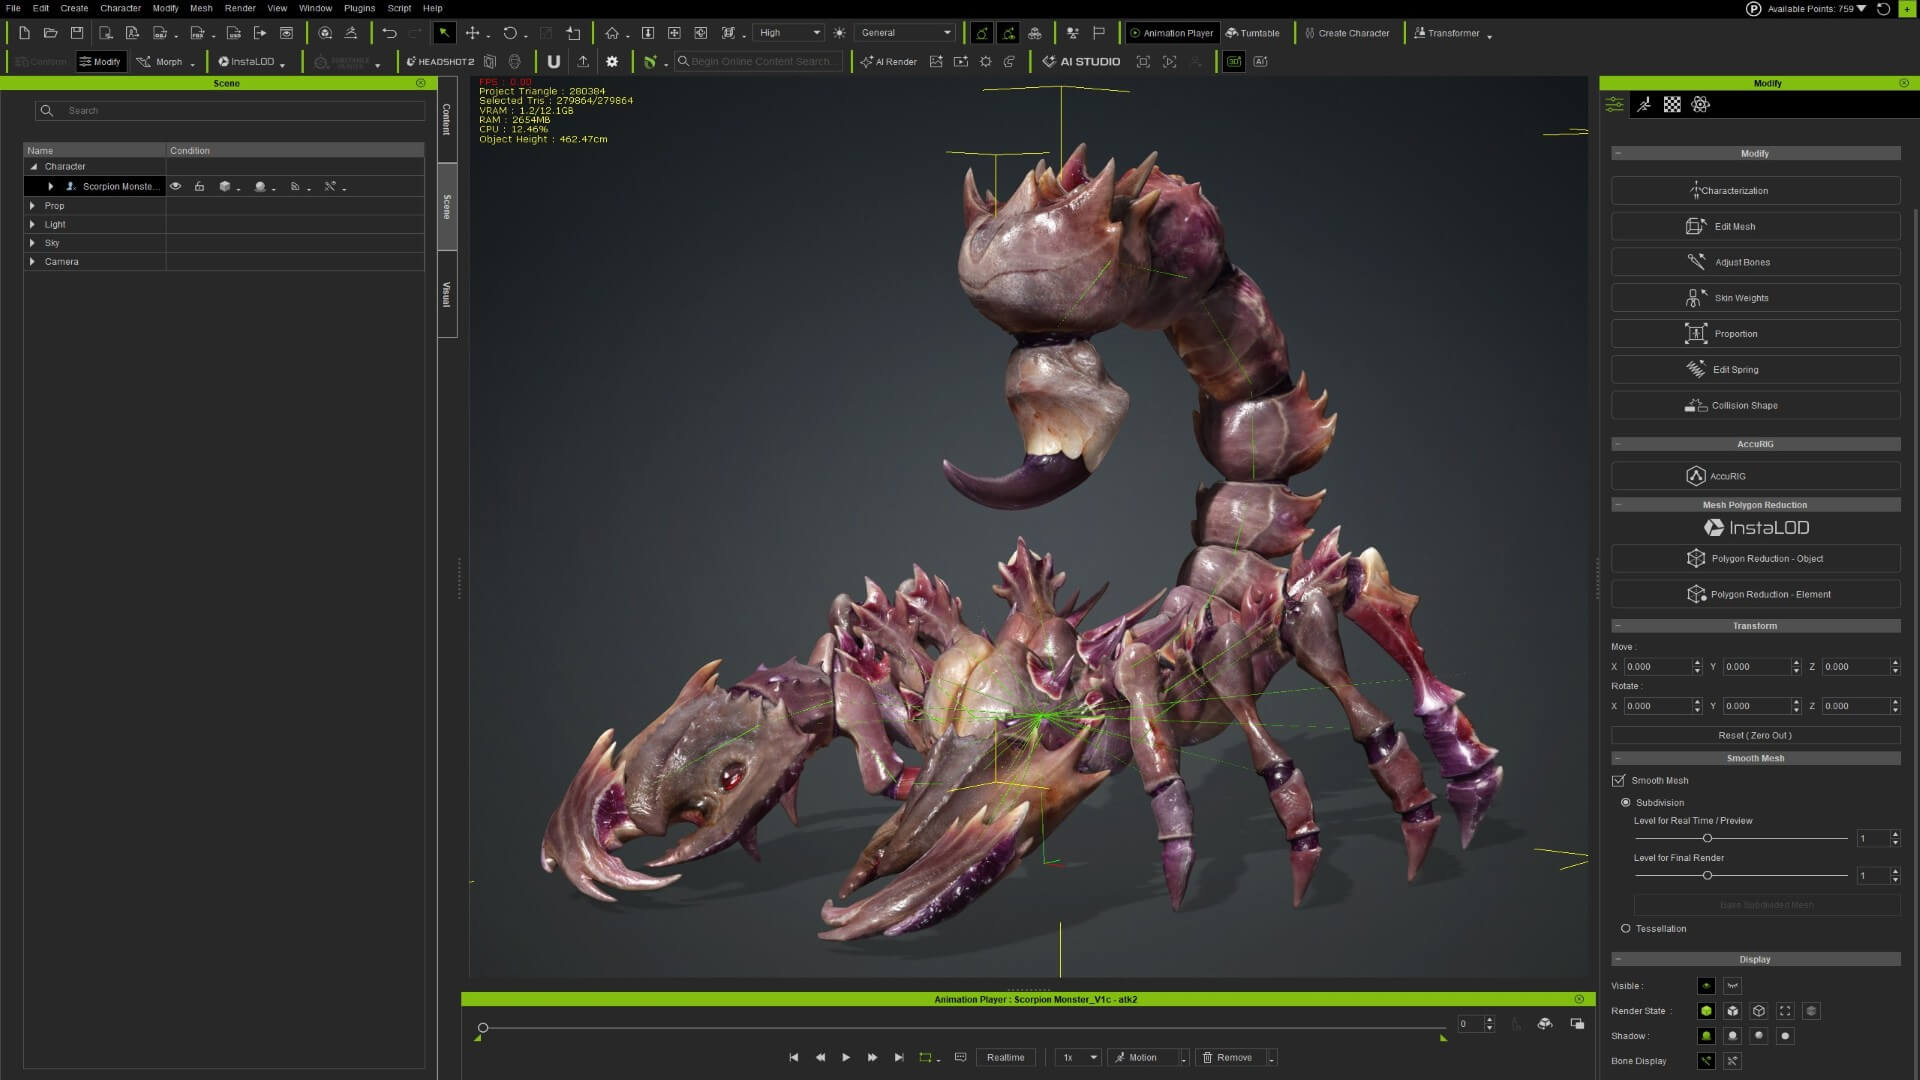Toggle Scorpion Monster lock icon
The width and height of the screenshot is (1920, 1080).
199,187
